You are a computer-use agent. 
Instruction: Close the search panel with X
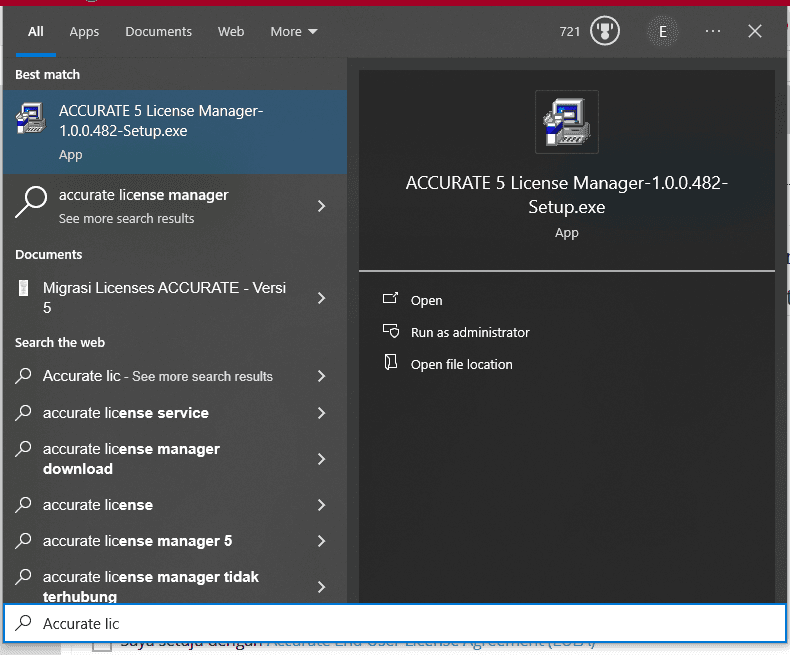[754, 31]
